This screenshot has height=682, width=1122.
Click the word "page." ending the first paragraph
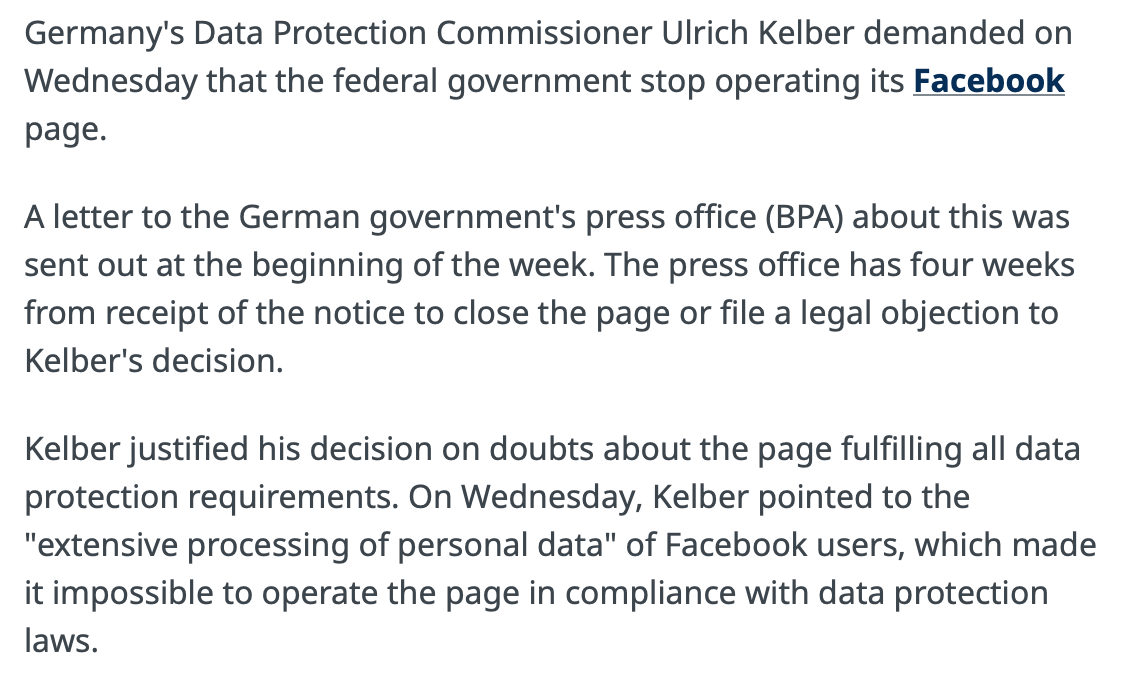[65, 129]
